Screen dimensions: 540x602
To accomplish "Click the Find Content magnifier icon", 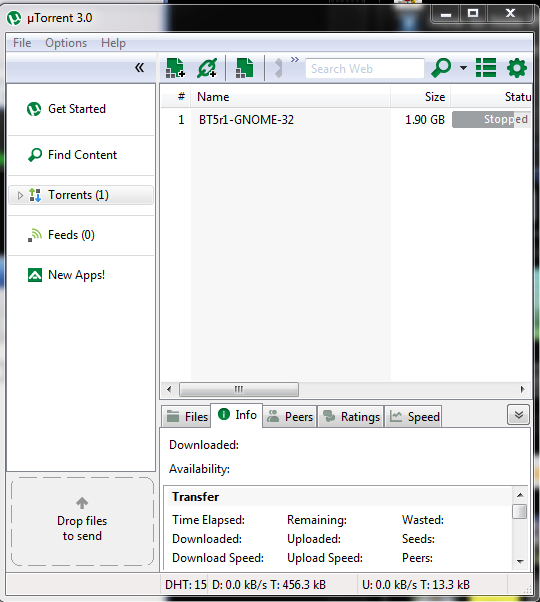I will click(x=35, y=155).
